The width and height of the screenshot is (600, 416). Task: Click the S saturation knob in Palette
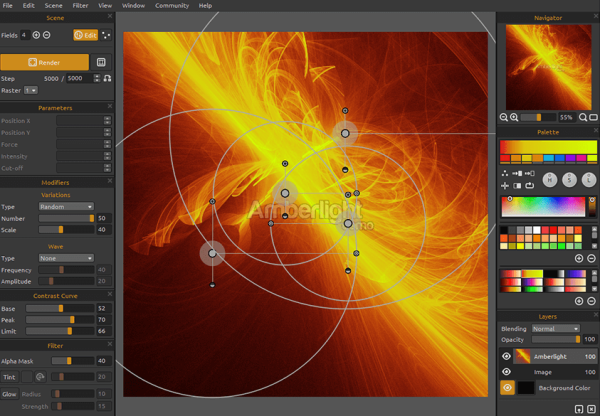[569, 179]
